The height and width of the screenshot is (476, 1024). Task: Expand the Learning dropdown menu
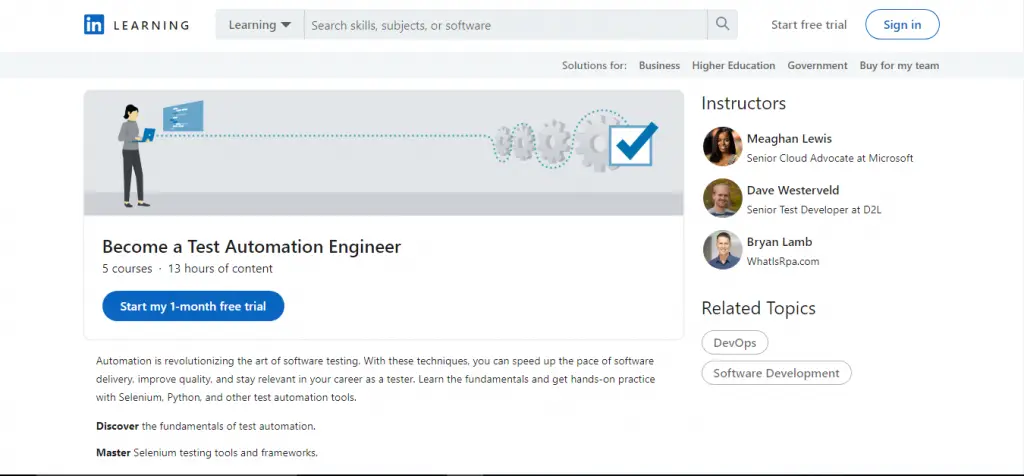tap(259, 25)
